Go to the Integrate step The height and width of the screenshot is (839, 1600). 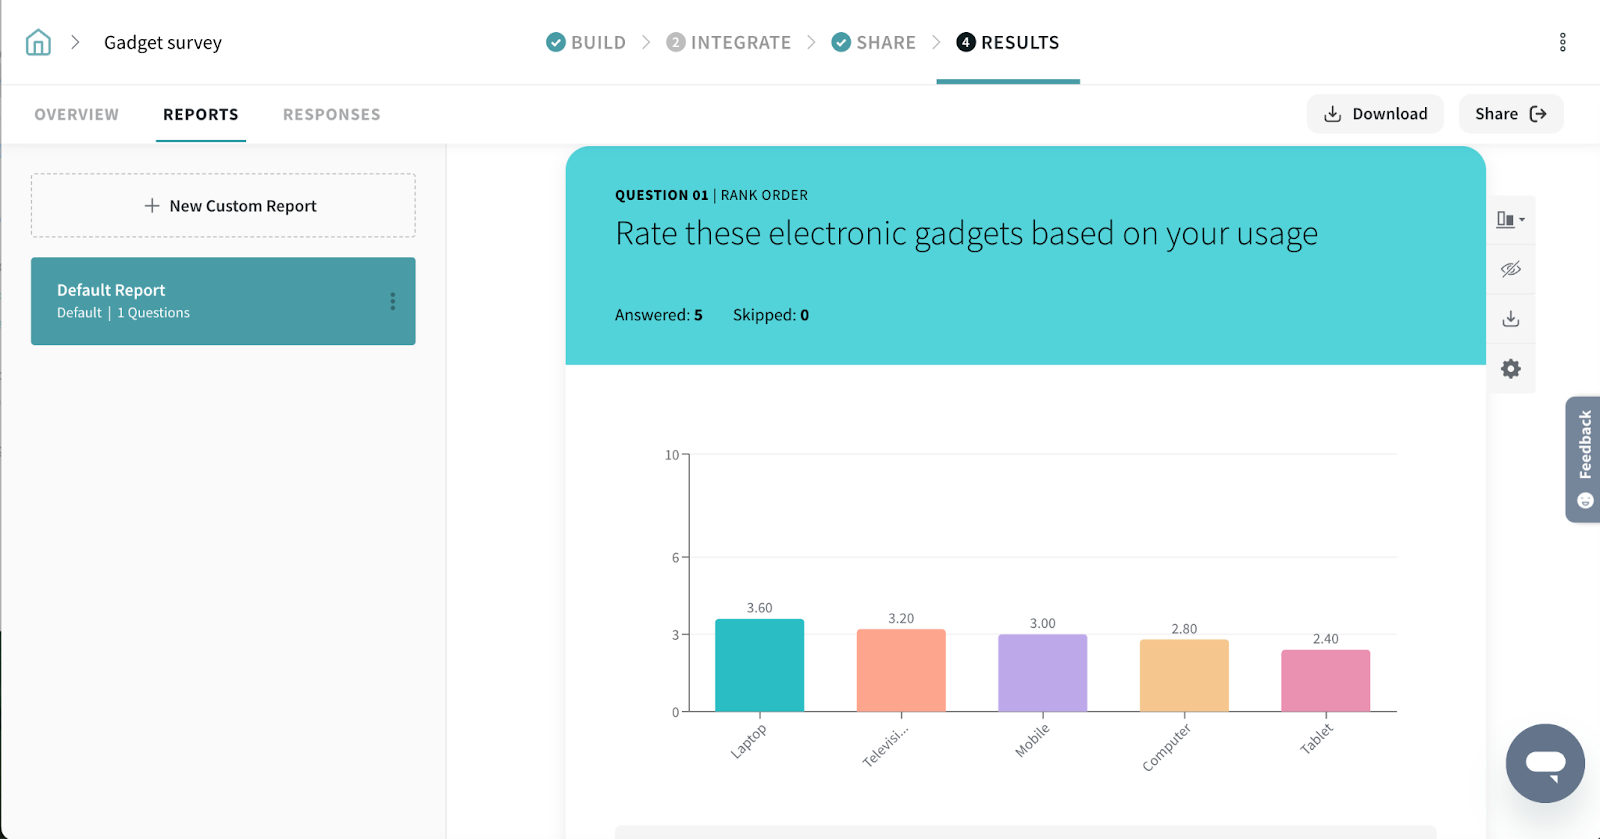coord(729,42)
